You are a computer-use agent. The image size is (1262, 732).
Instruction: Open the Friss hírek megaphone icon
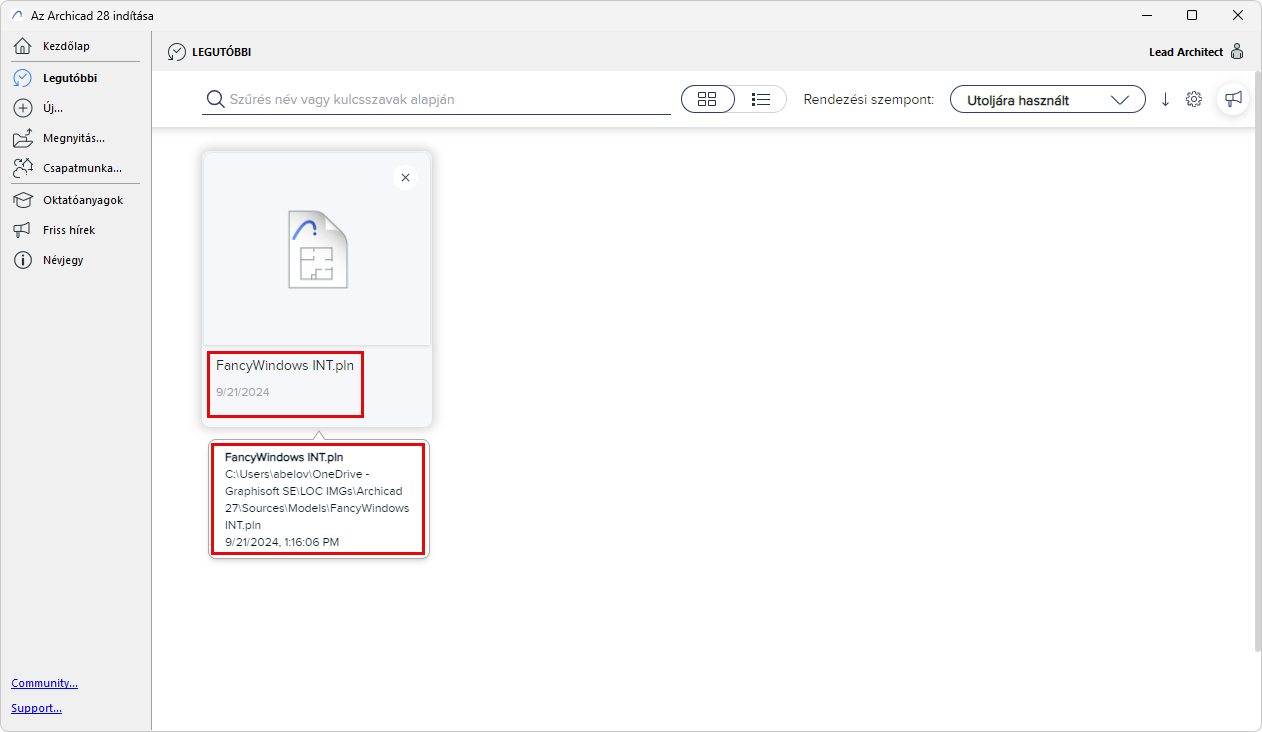[x=23, y=230]
